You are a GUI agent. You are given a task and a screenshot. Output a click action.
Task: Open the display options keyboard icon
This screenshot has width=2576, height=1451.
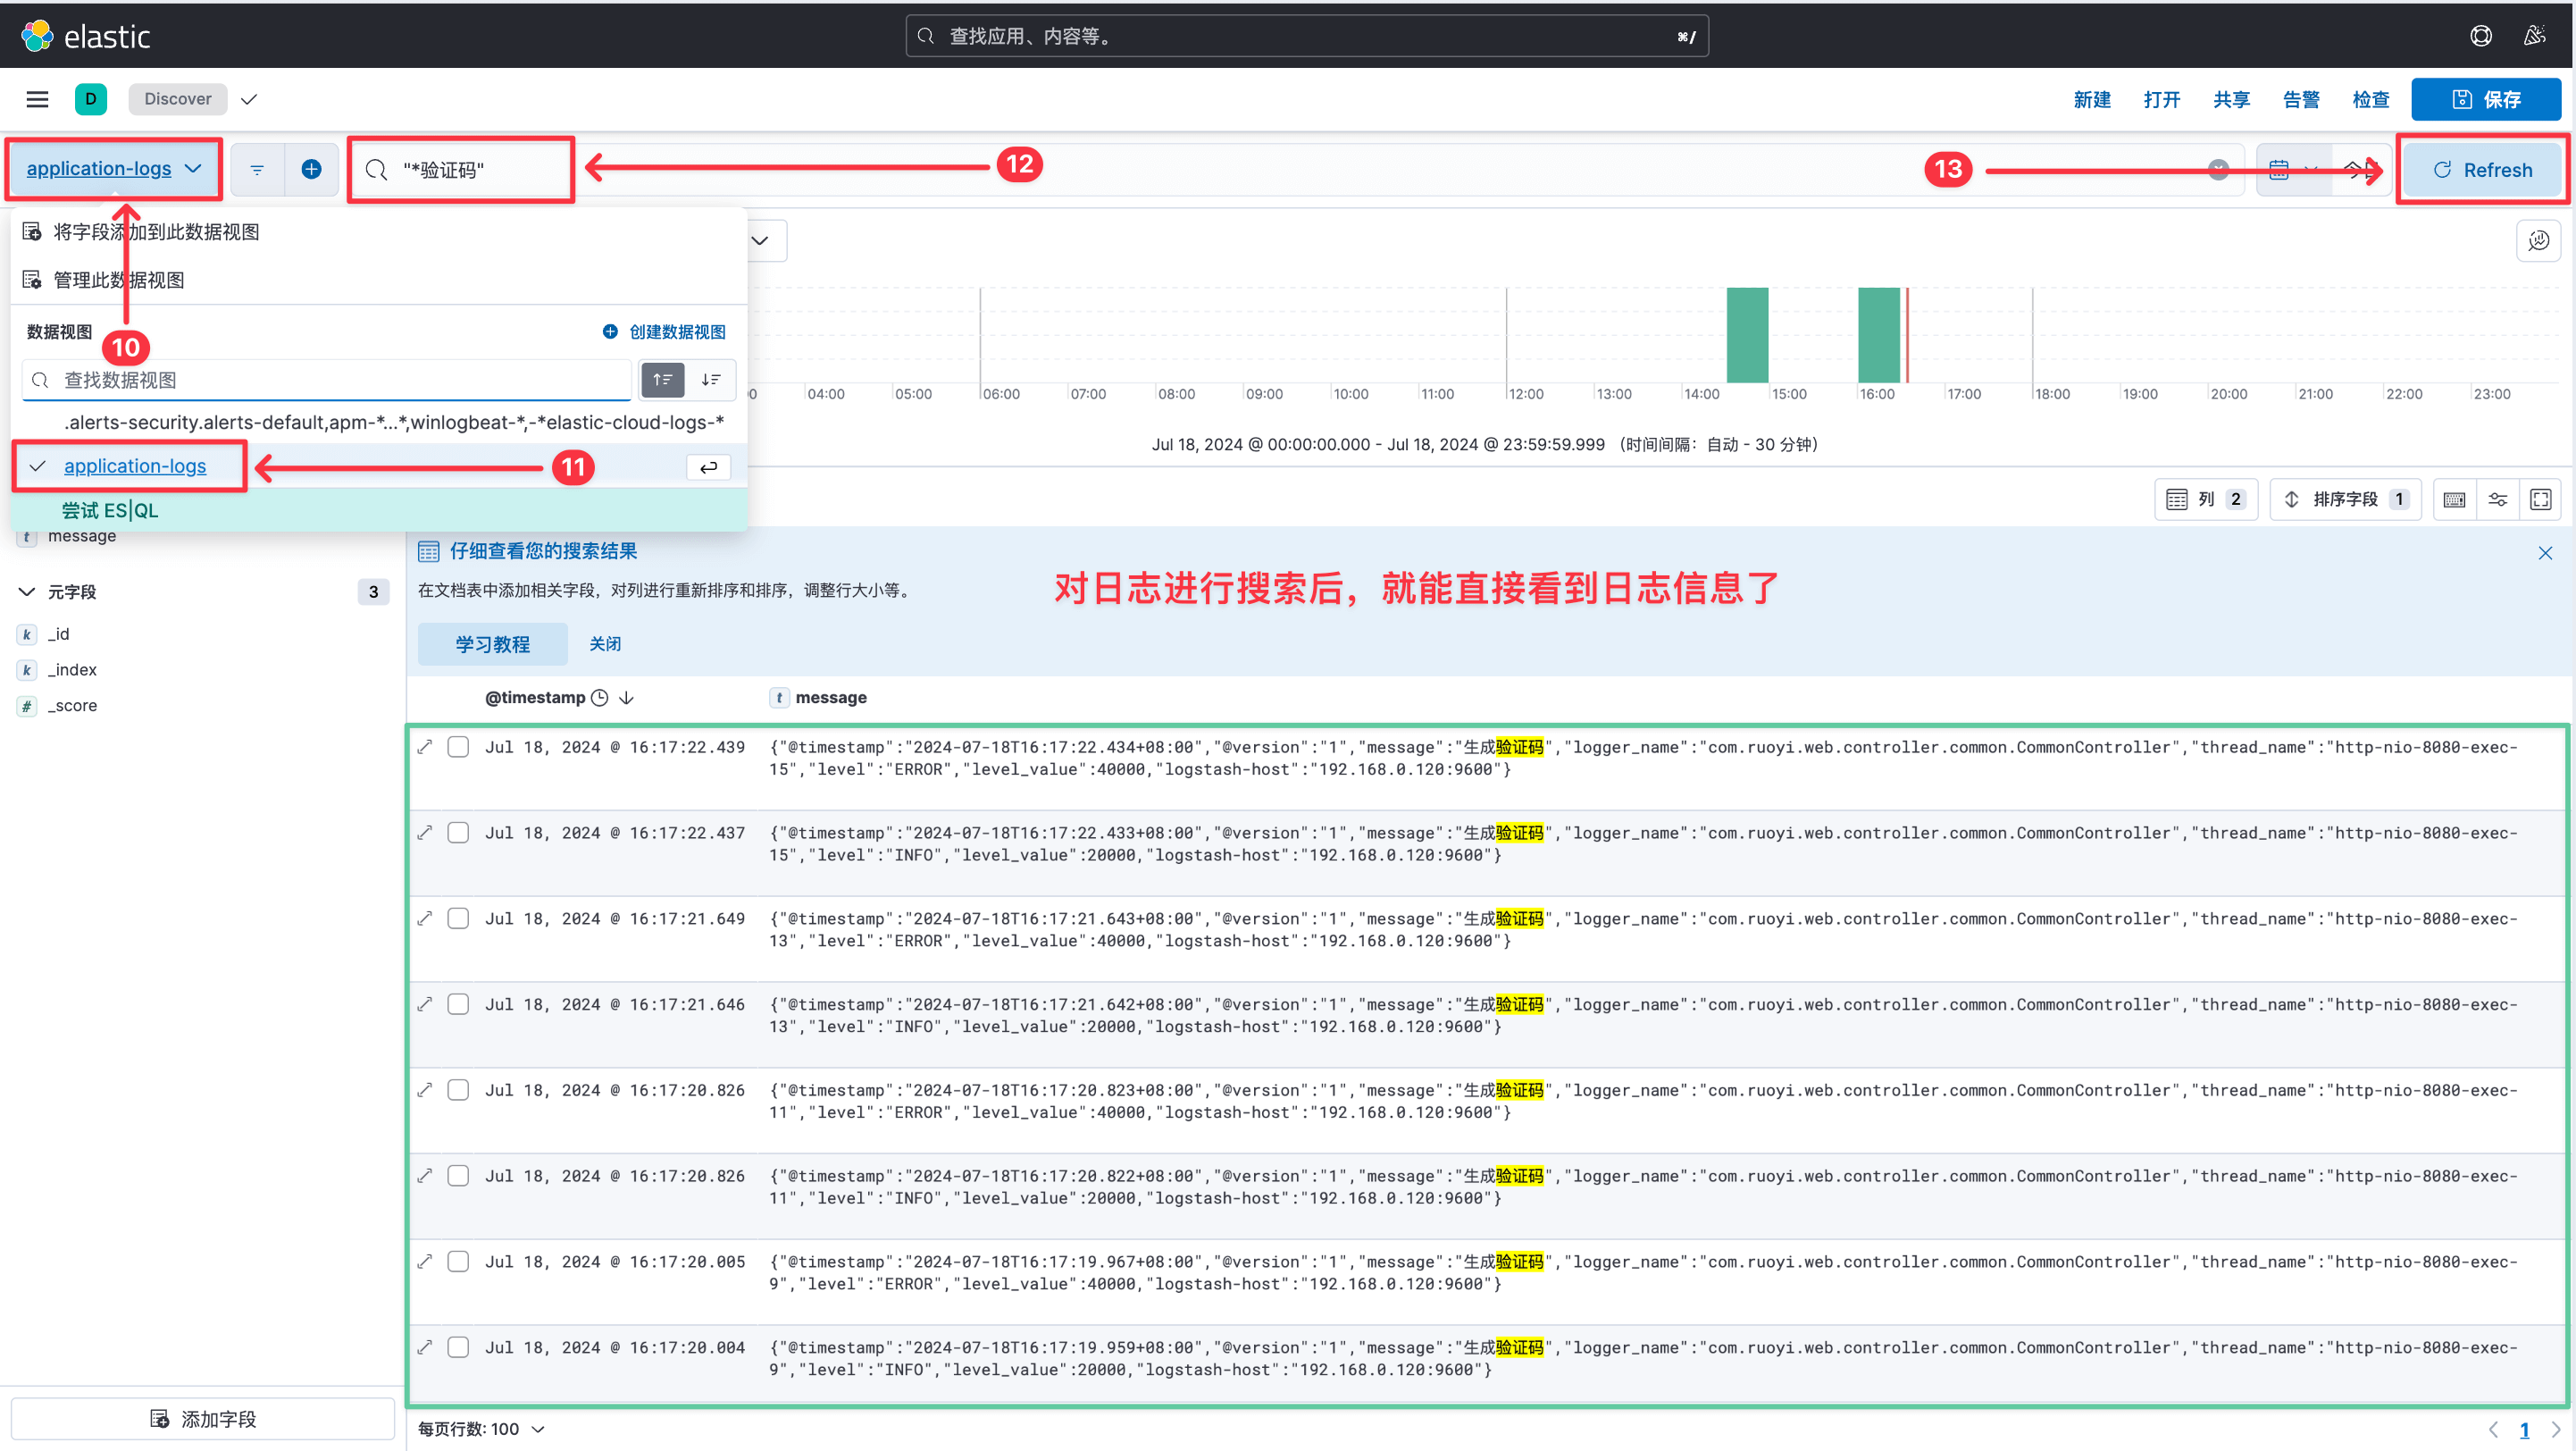tap(2454, 499)
